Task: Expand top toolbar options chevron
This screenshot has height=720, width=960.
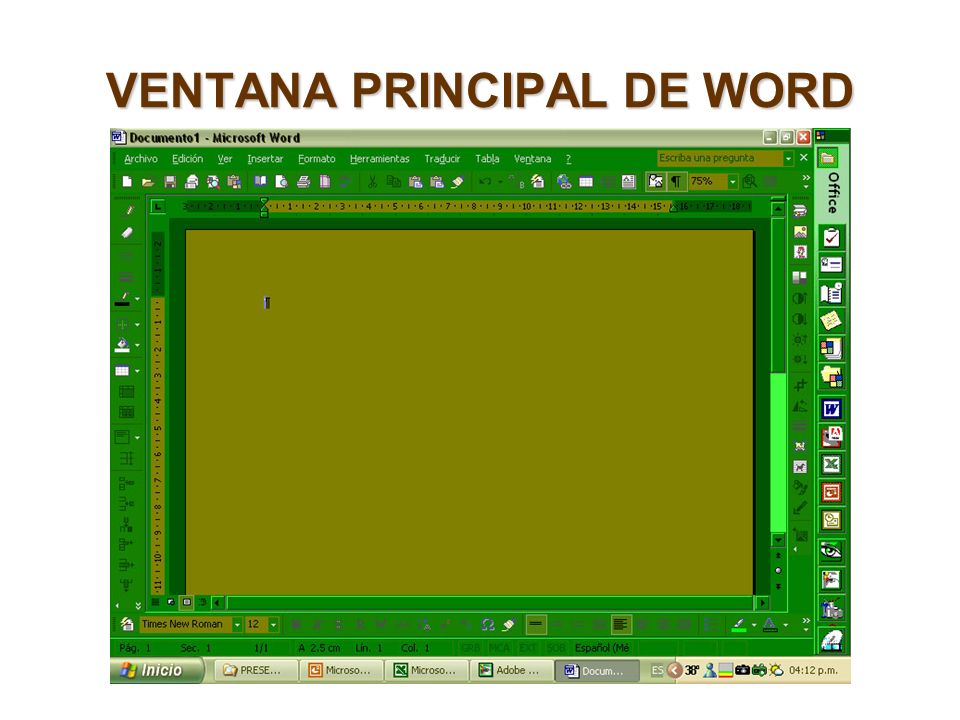Action: click(x=806, y=181)
